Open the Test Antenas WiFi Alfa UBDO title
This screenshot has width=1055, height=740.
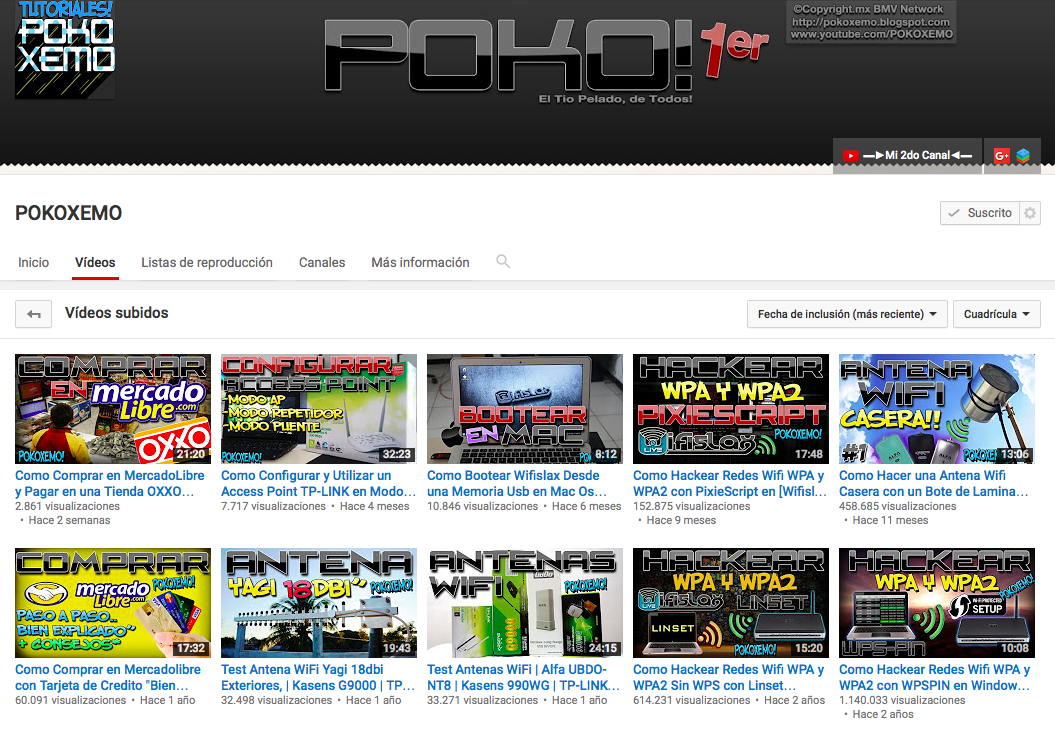523,677
